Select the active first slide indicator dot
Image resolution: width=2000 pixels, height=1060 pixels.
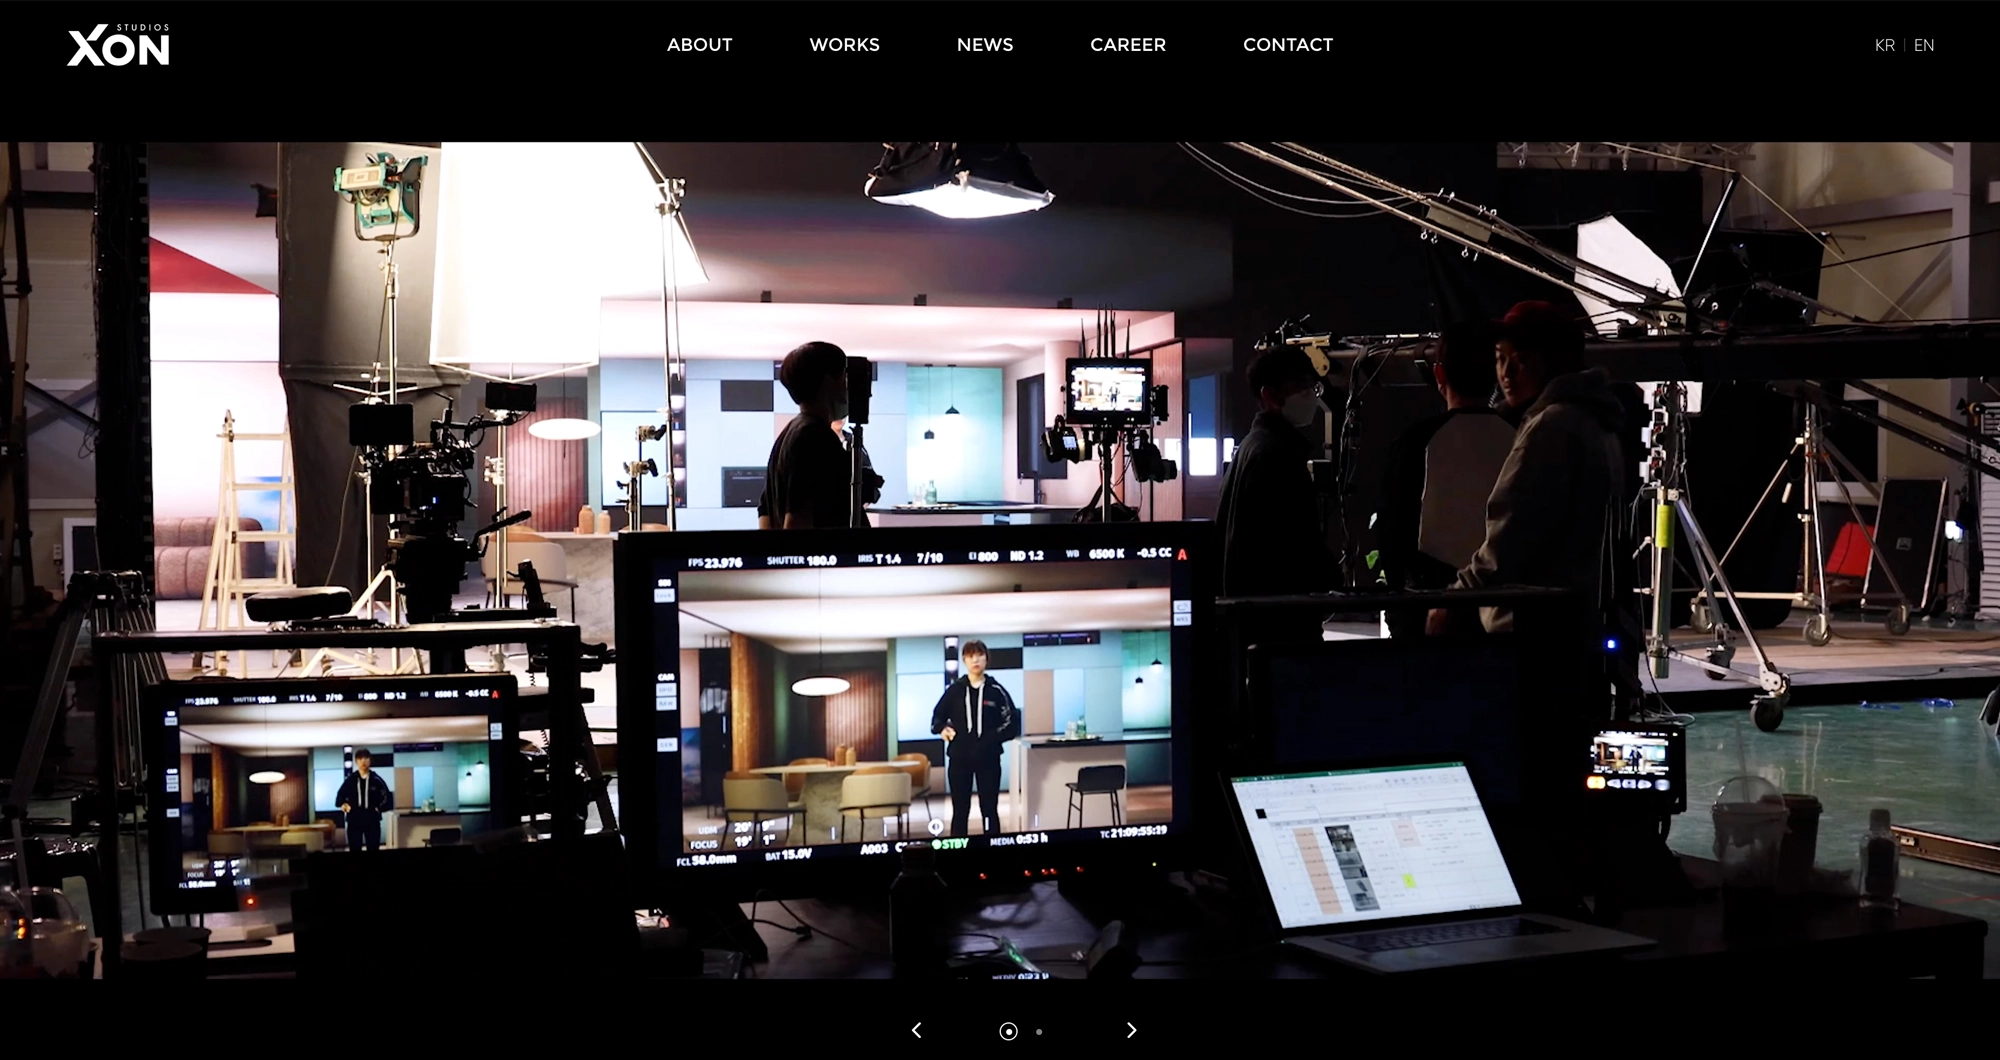click(x=1008, y=1031)
